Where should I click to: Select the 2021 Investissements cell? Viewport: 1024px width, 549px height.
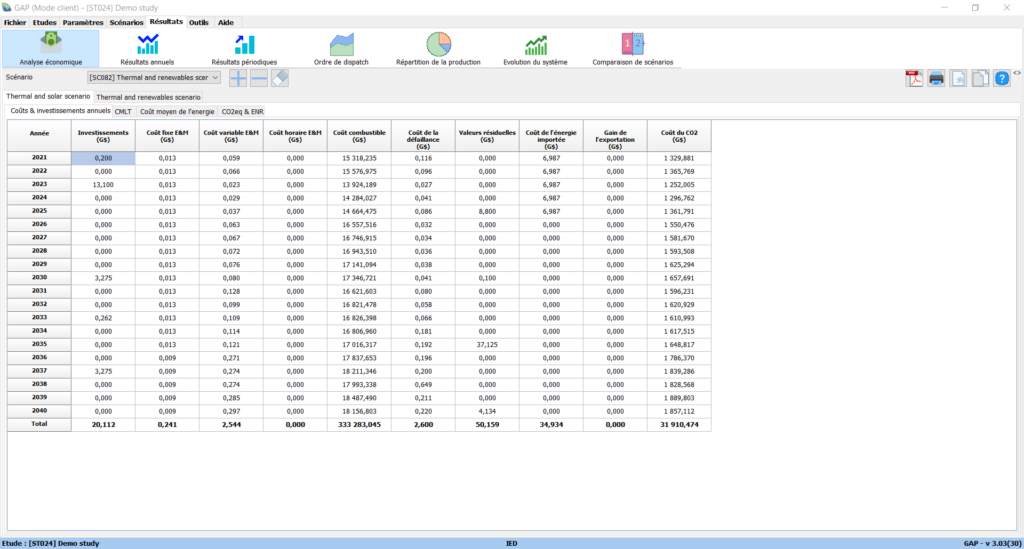point(103,158)
